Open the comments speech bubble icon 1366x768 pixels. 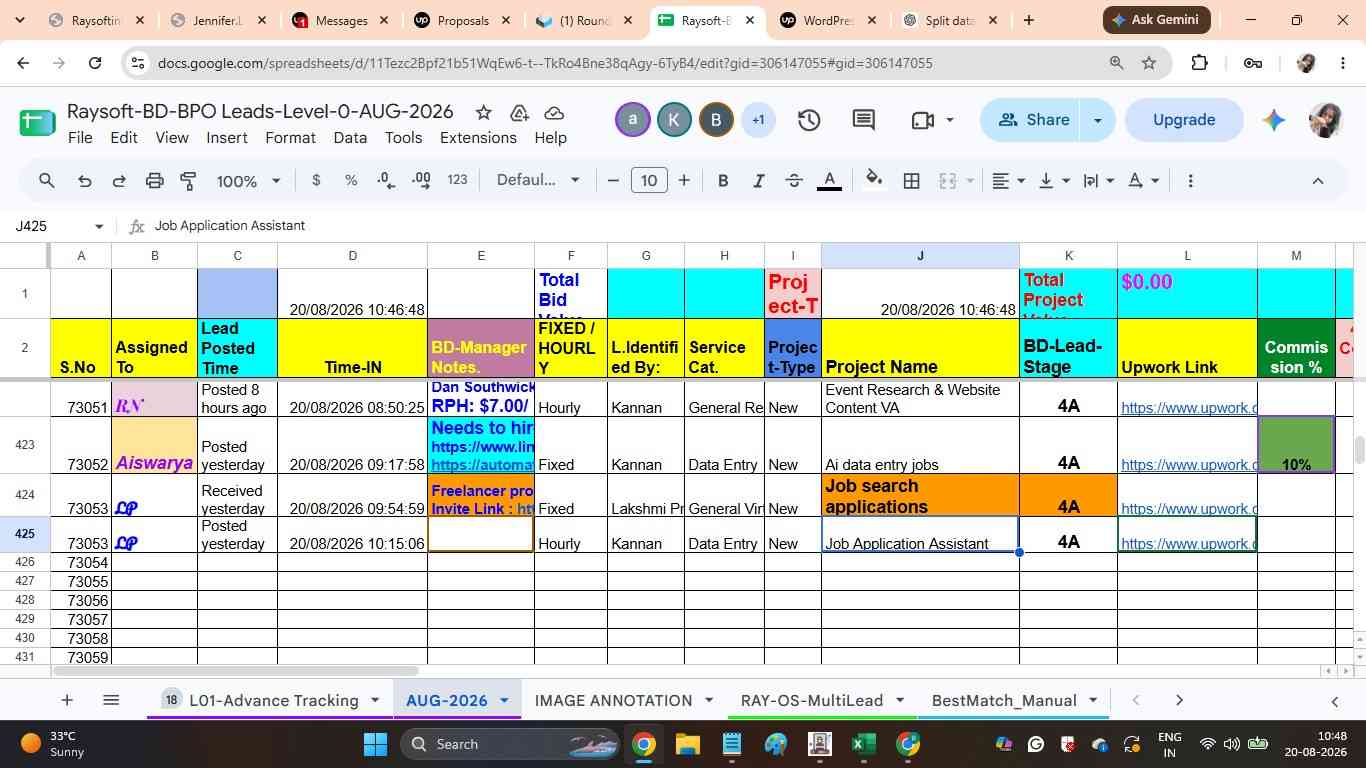pos(864,120)
